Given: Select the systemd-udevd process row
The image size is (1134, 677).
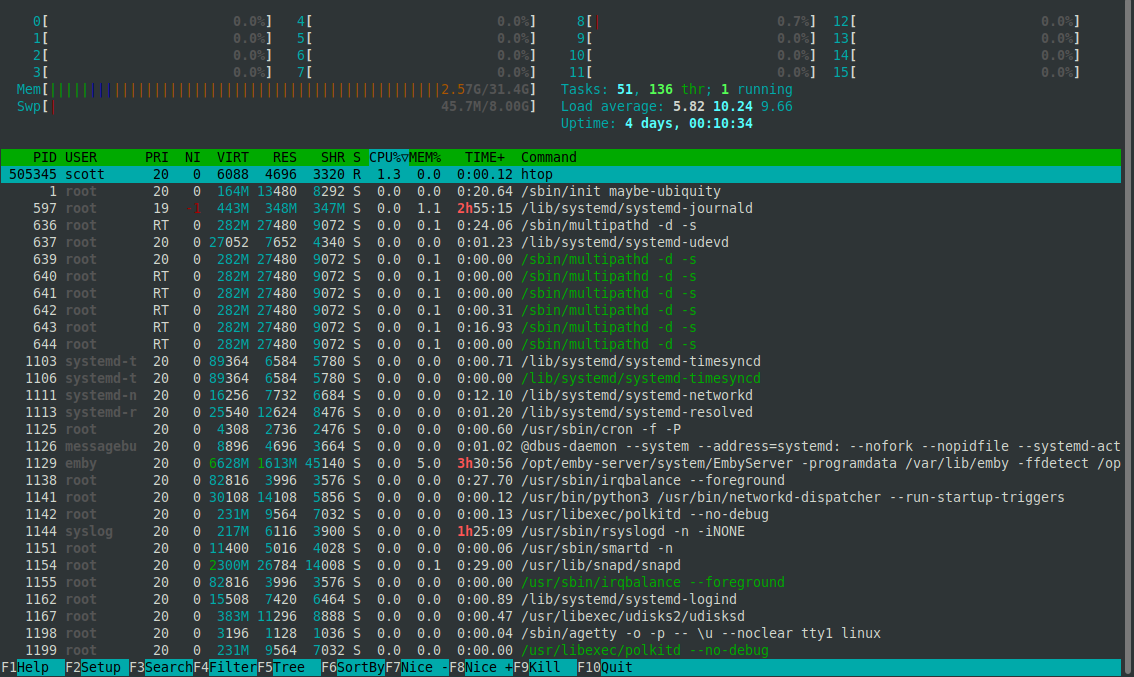Looking at the screenshot, I should 560,242.
